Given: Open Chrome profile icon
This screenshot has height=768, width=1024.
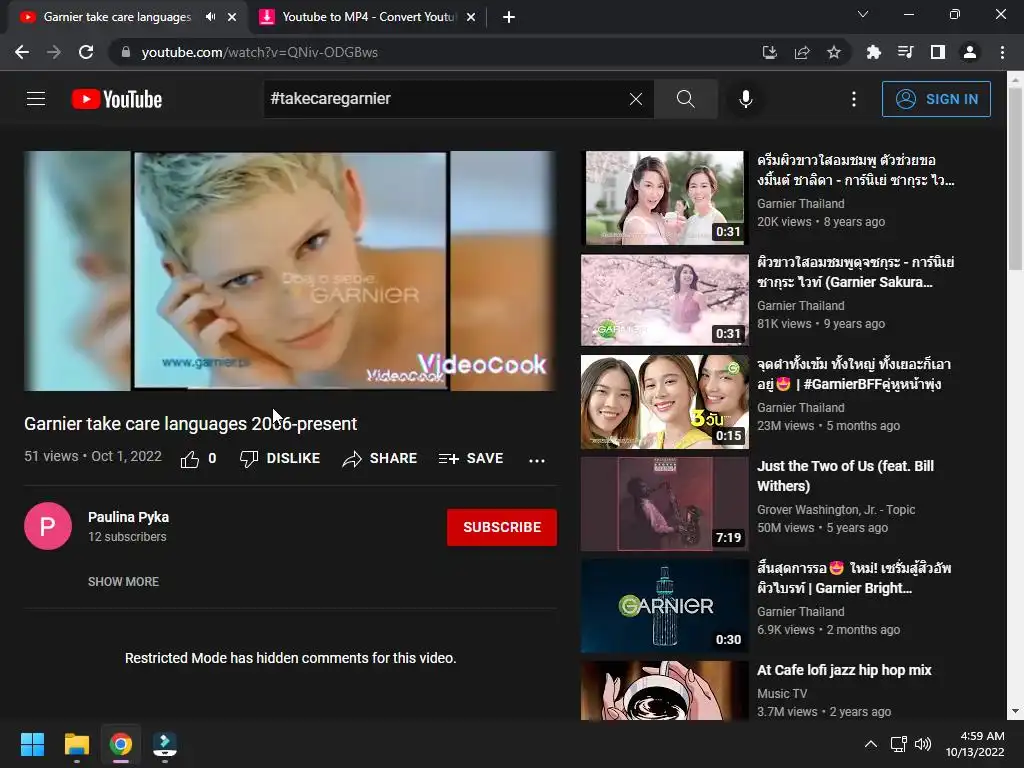Looking at the screenshot, I should click(x=970, y=52).
